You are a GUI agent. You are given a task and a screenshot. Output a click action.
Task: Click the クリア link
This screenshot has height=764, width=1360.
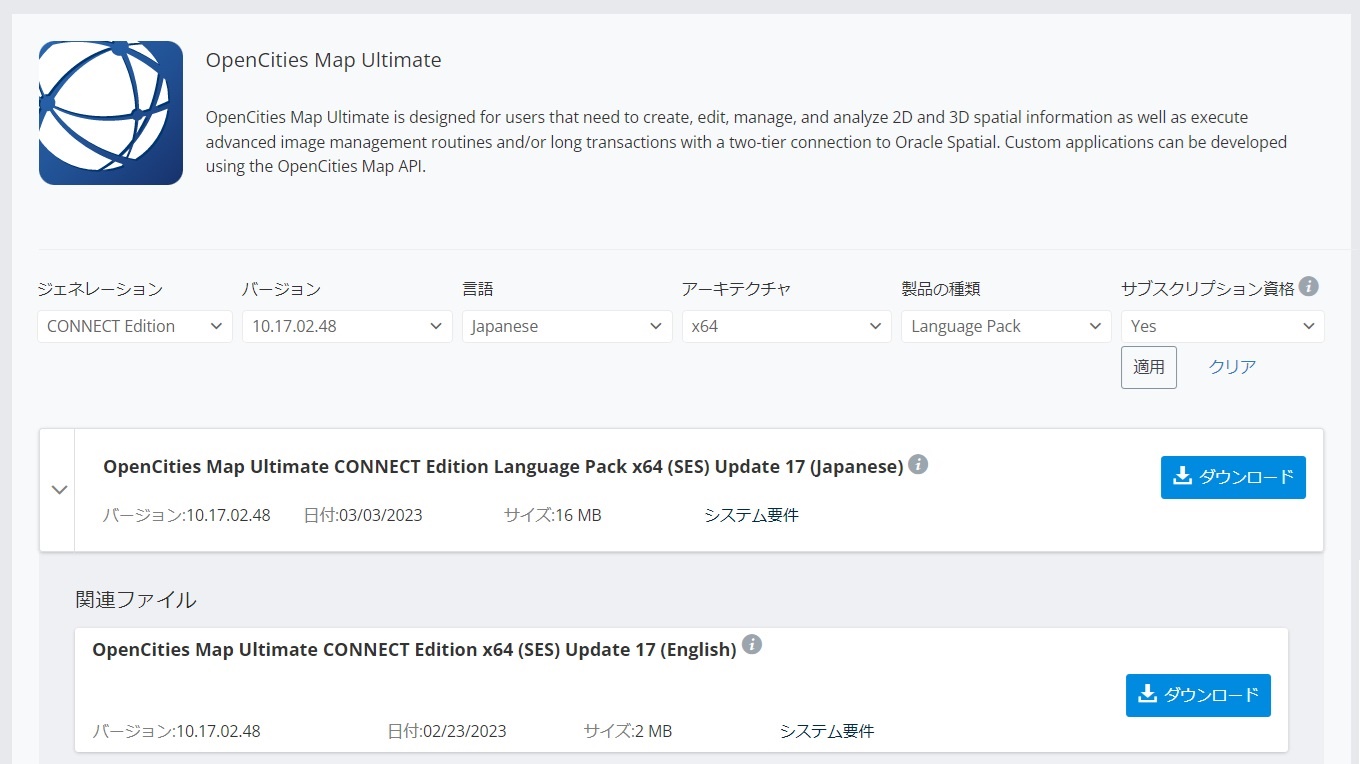(x=1232, y=367)
